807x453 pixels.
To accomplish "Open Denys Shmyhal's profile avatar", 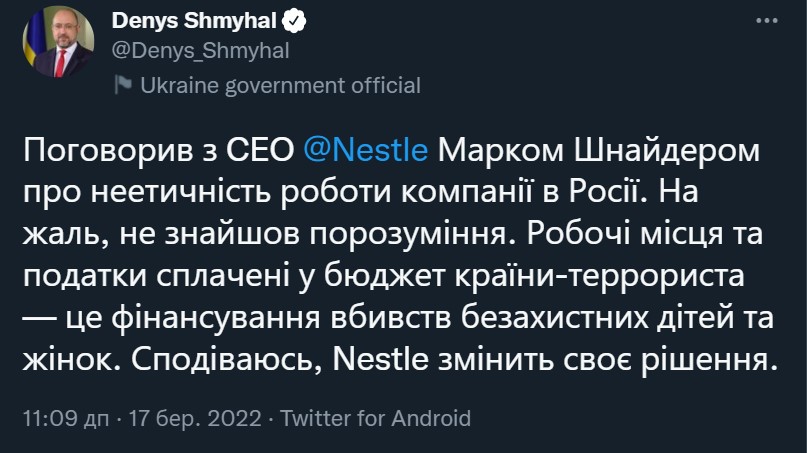I will (58, 42).
